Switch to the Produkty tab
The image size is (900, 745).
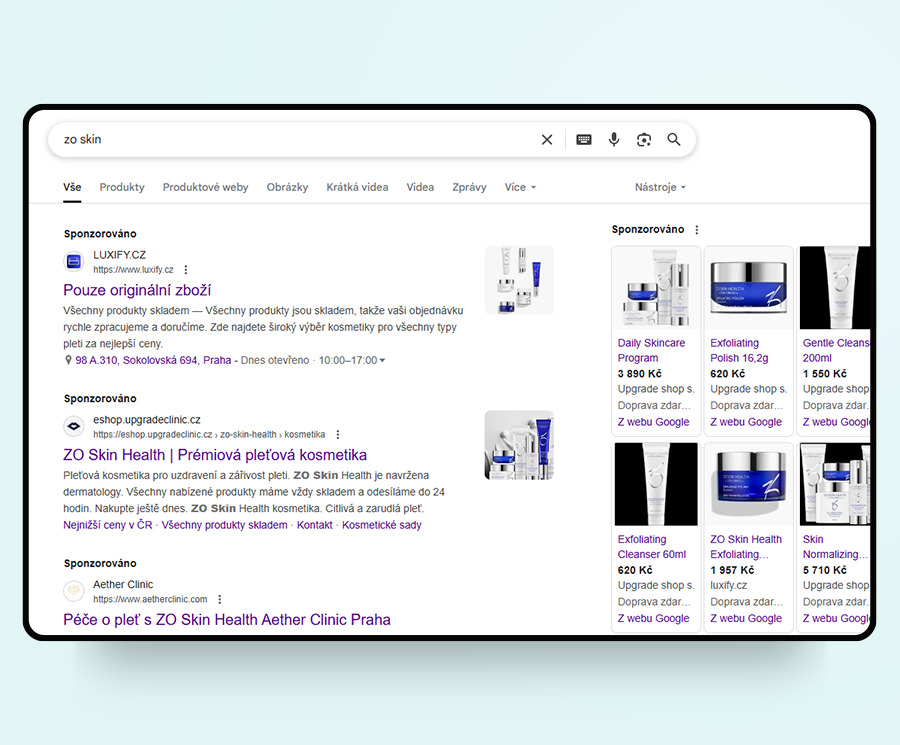coord(122,187)
